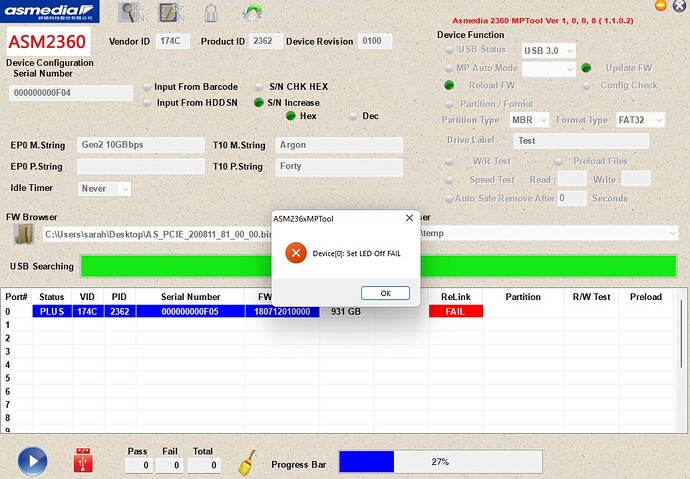Click the 931 GB capacity cell
Image resolution: width=690 pixels, height=479 pixels.
[x=346, y=312]
